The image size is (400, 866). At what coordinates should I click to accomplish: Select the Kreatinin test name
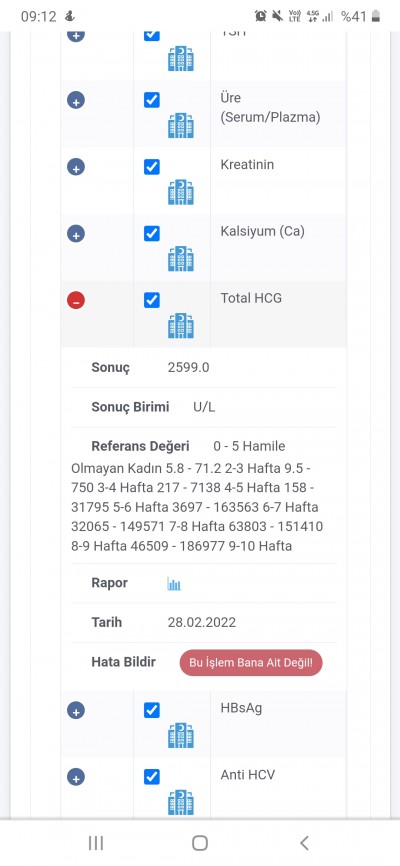tap(247, 165)
